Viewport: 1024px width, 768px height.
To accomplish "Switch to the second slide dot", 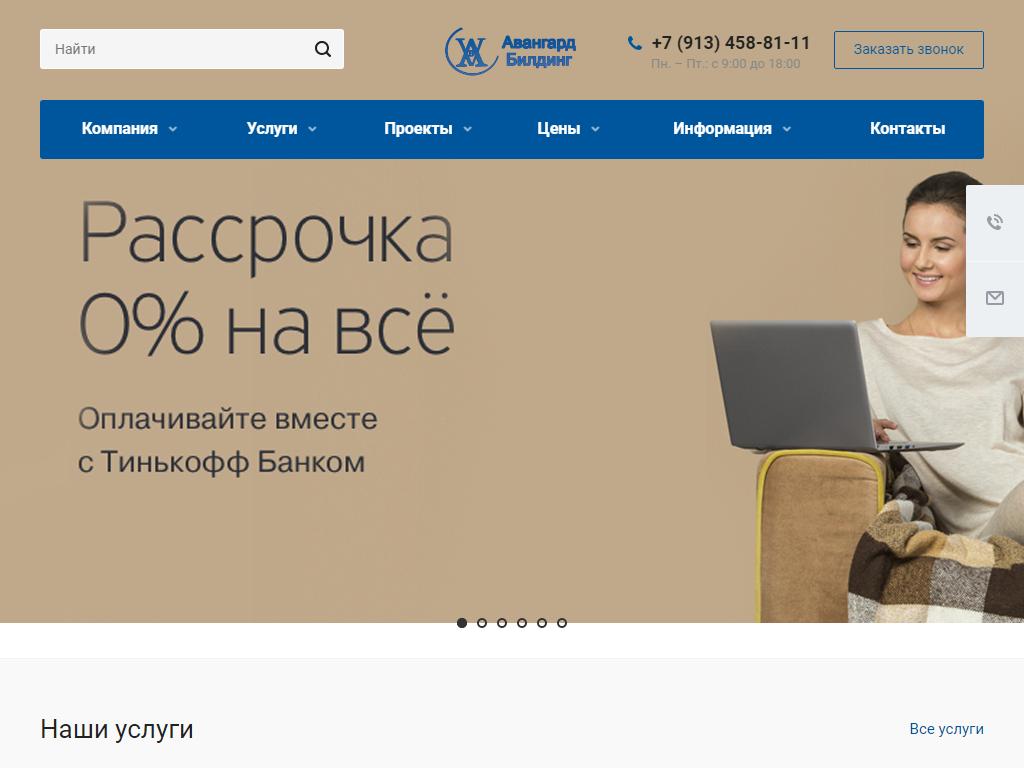I will tap(482, 623).
